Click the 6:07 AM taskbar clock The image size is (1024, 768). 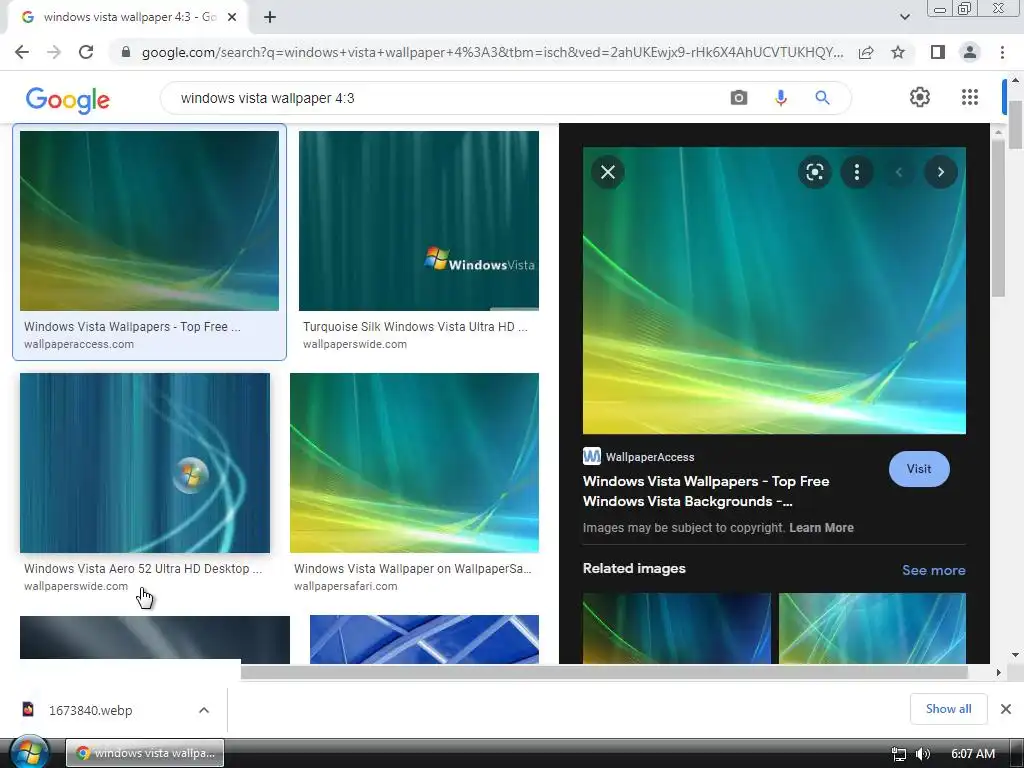pos(972,754)
